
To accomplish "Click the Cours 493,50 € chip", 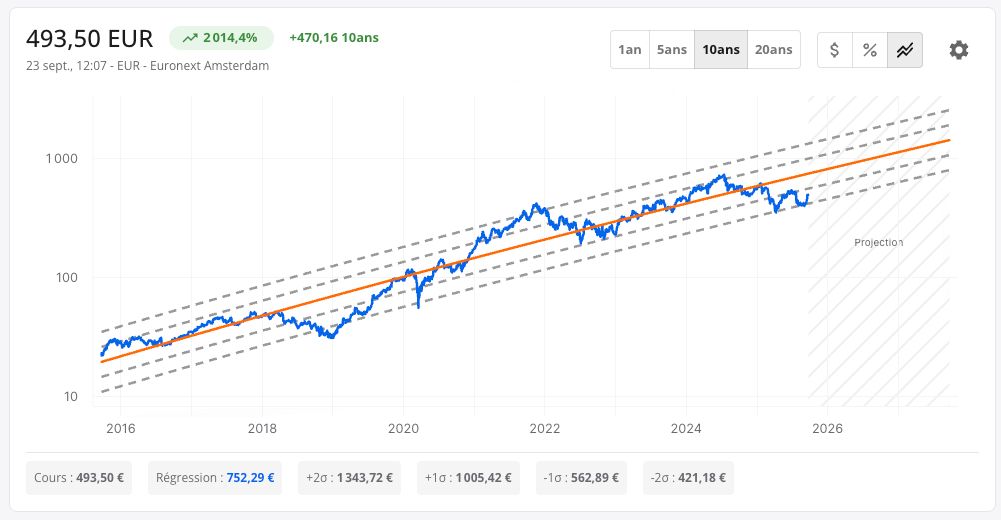I will pyautogui.click(x=79, y=478).
